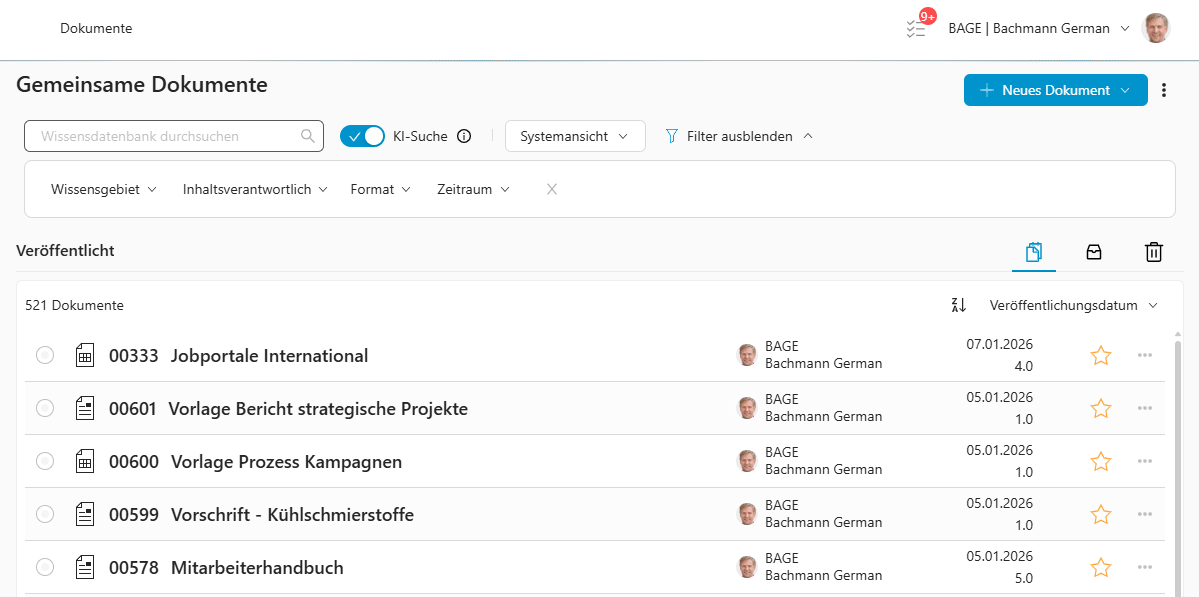
Task: Open the task checklist notifications icon
Action: 917,28
